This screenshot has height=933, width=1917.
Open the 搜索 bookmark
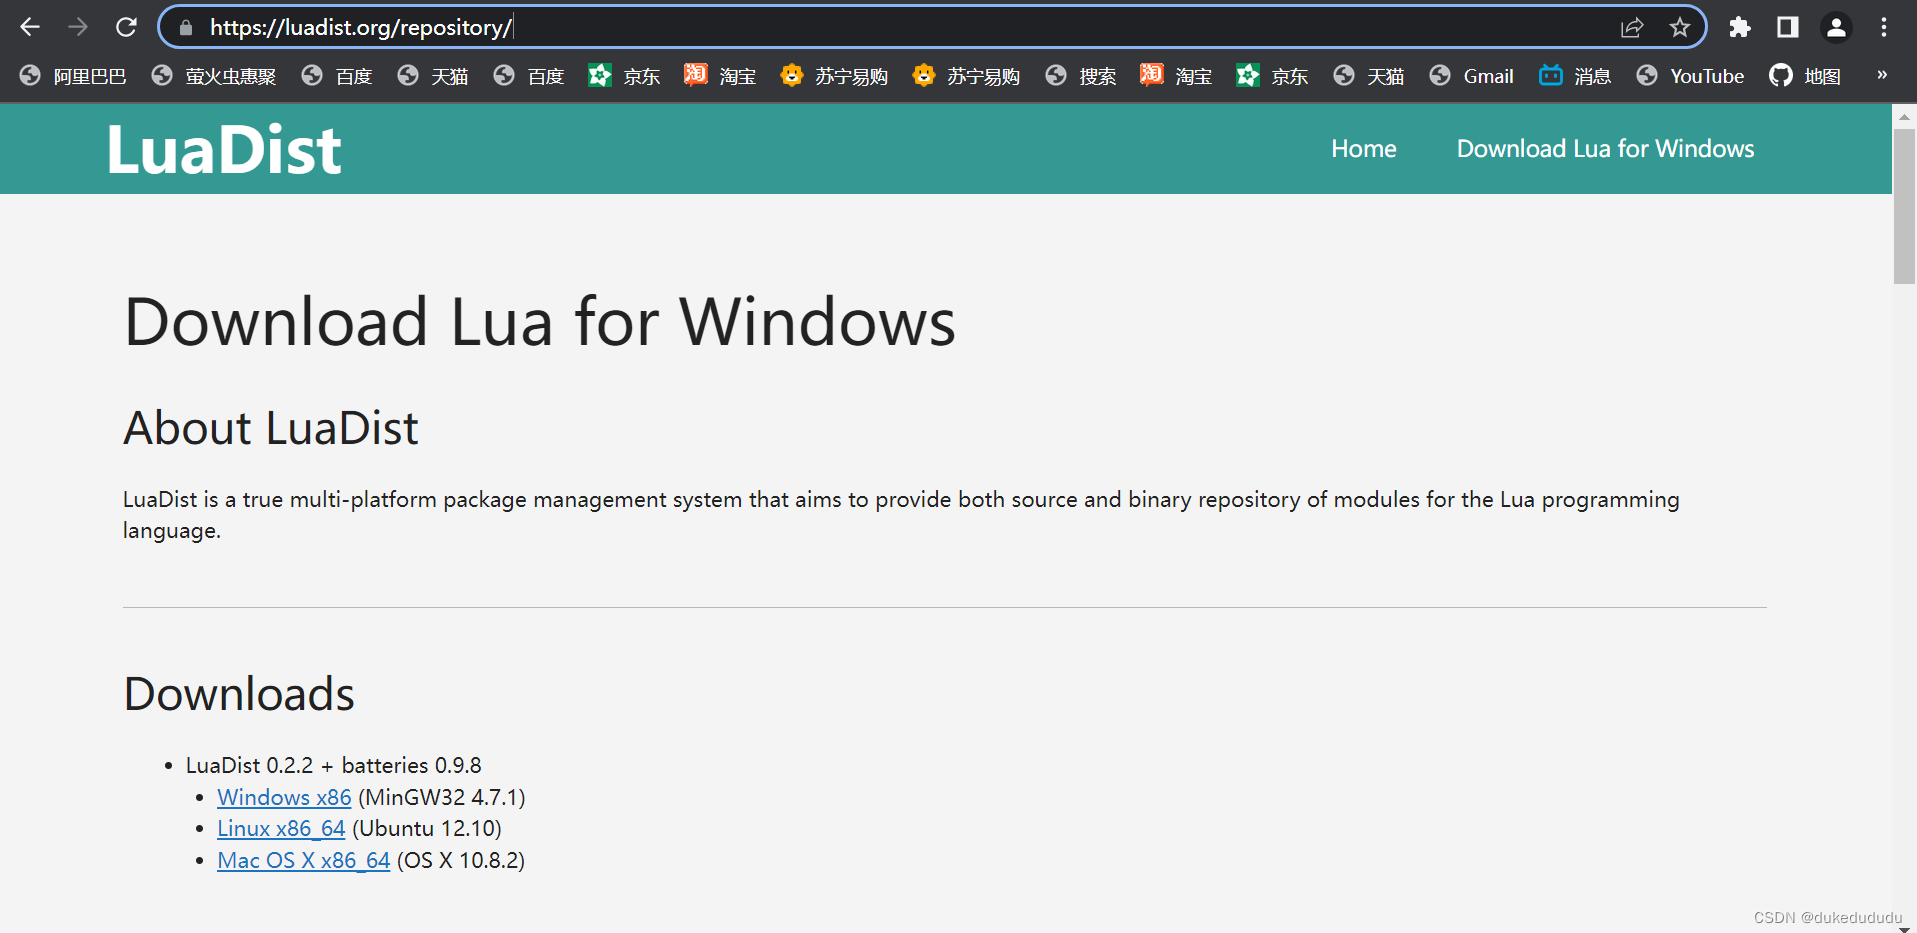tap(1081, 76)
